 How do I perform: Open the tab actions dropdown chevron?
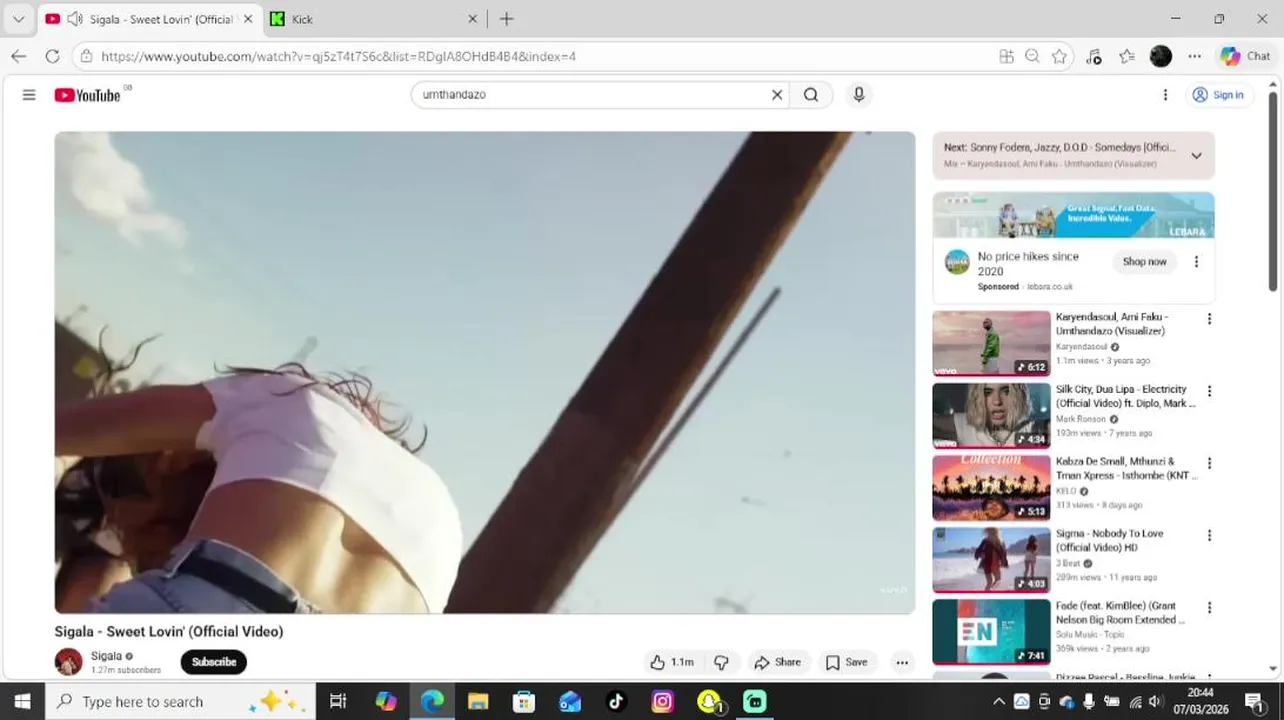18,19
